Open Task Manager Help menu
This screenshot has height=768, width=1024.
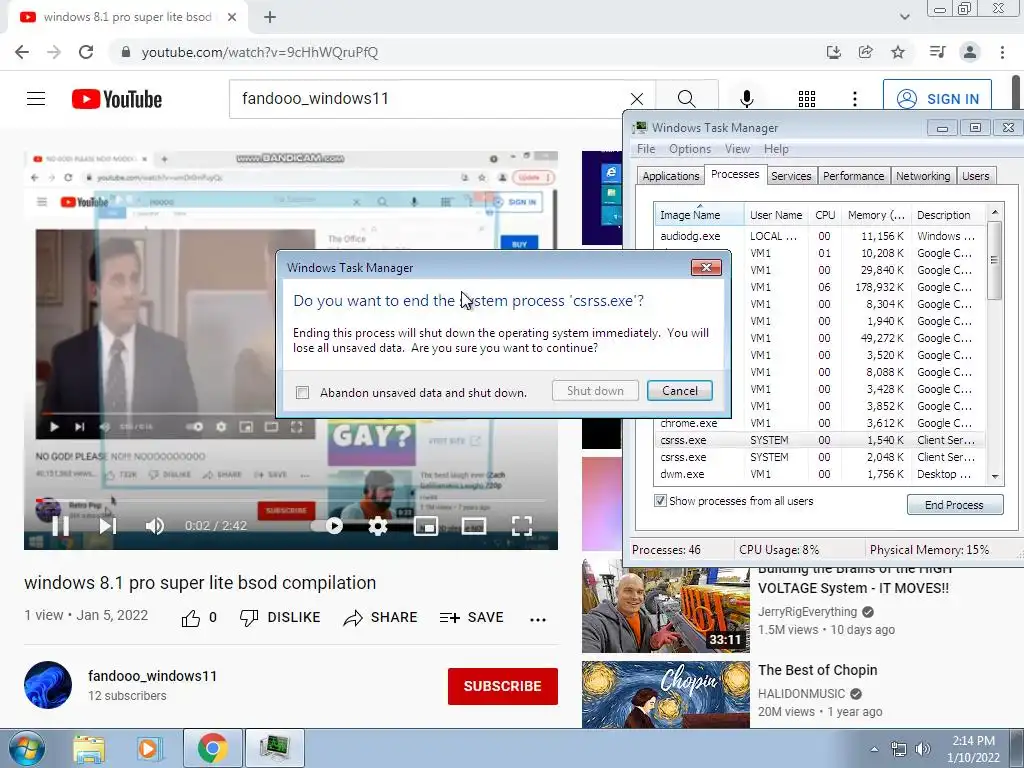click(x=776, y=149)
